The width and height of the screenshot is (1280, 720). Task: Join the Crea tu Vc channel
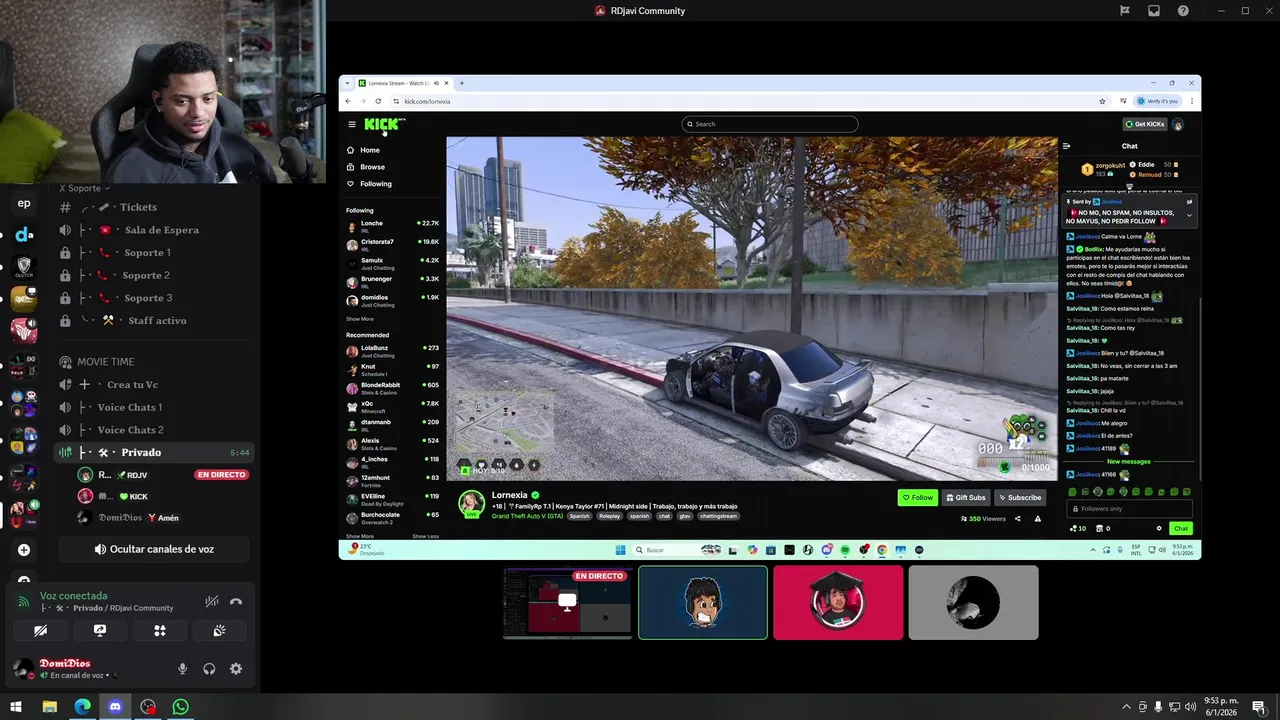(153, 385)
